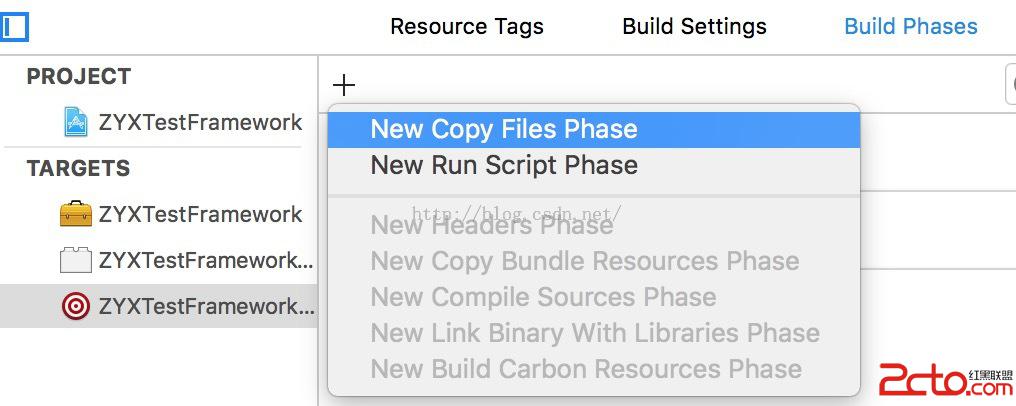Select the white bundle target icon
Viewport: 1016px width, 406px height.
click(x=76, y=260)
